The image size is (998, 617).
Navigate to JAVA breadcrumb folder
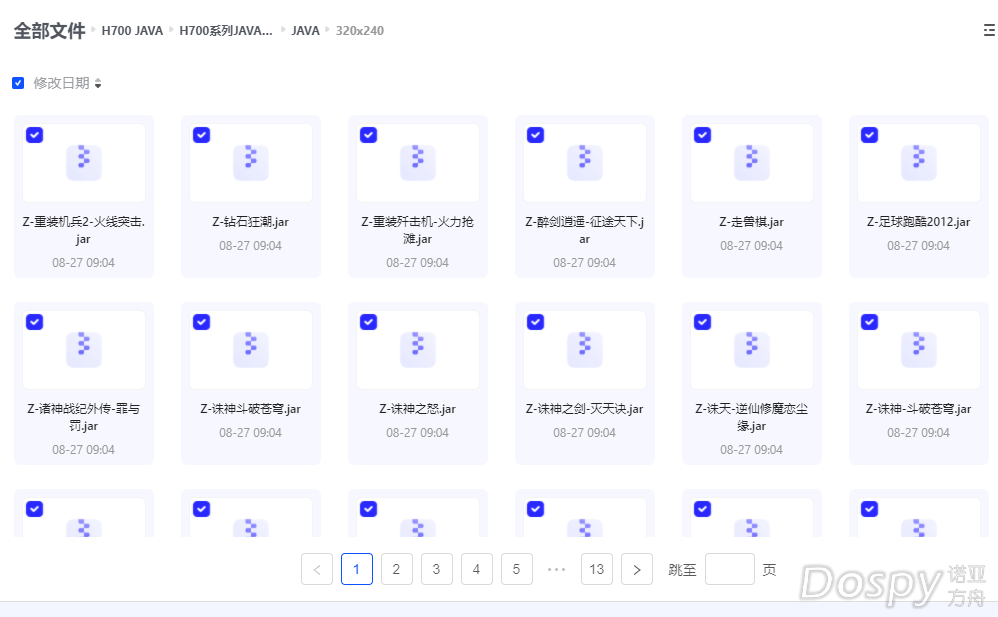306,31
